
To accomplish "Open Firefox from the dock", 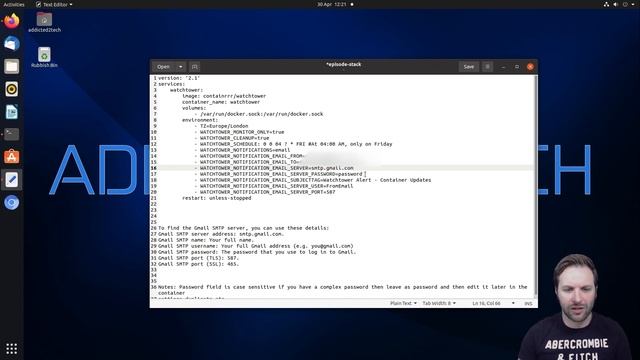I will [11, 21].
